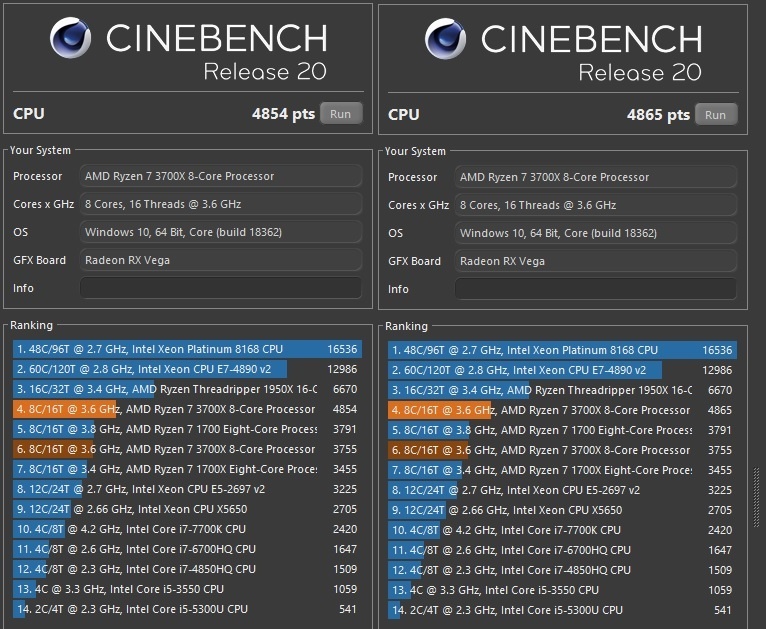Click Cinebench sphere logo in right window

pos(445,39)
